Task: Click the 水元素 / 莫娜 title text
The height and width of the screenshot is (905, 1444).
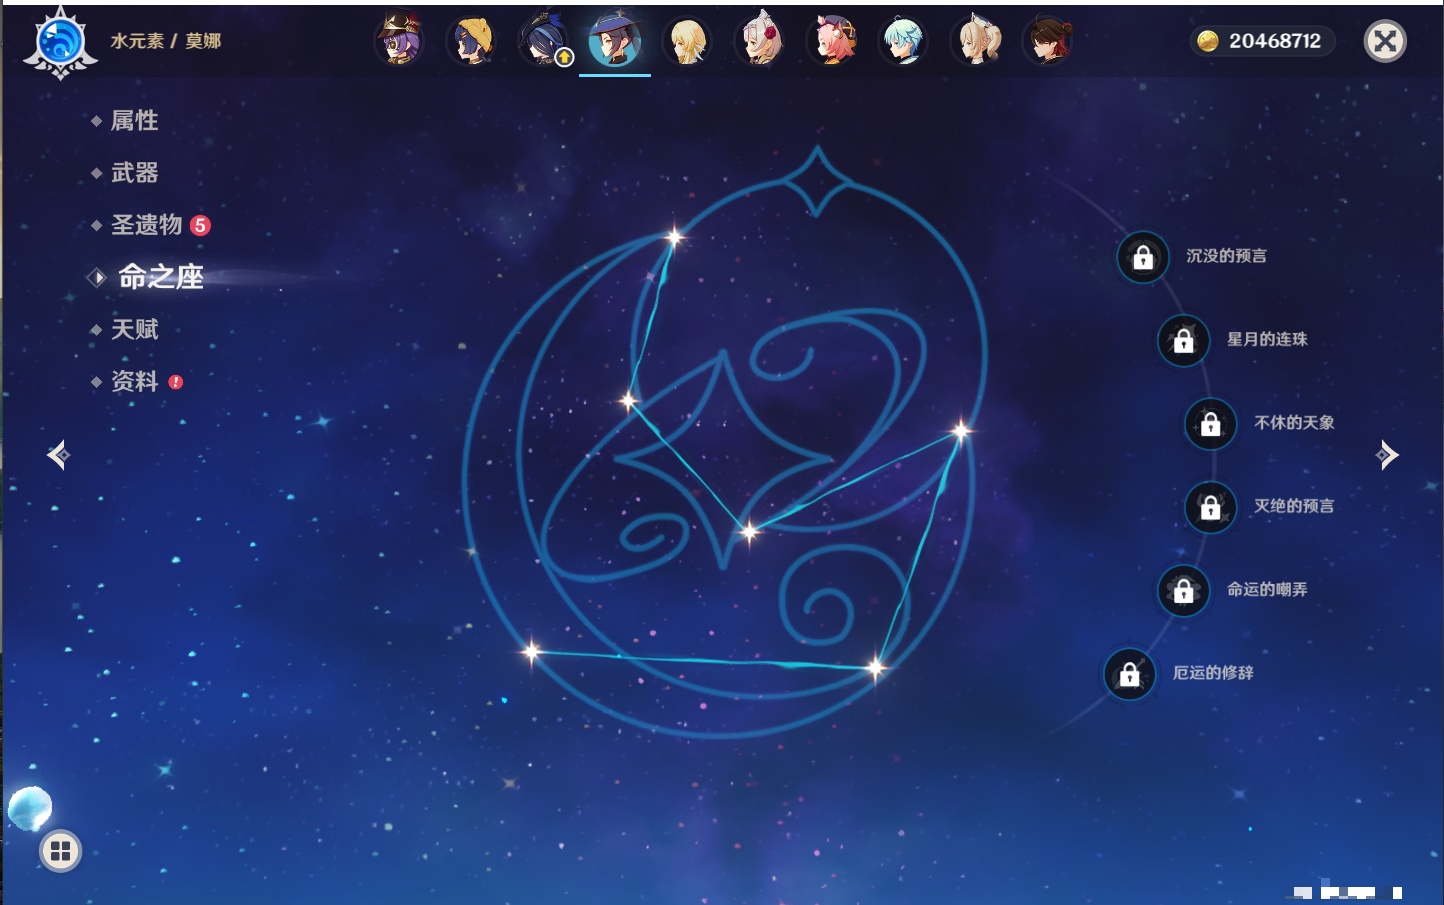Action: tap(166, 41)
